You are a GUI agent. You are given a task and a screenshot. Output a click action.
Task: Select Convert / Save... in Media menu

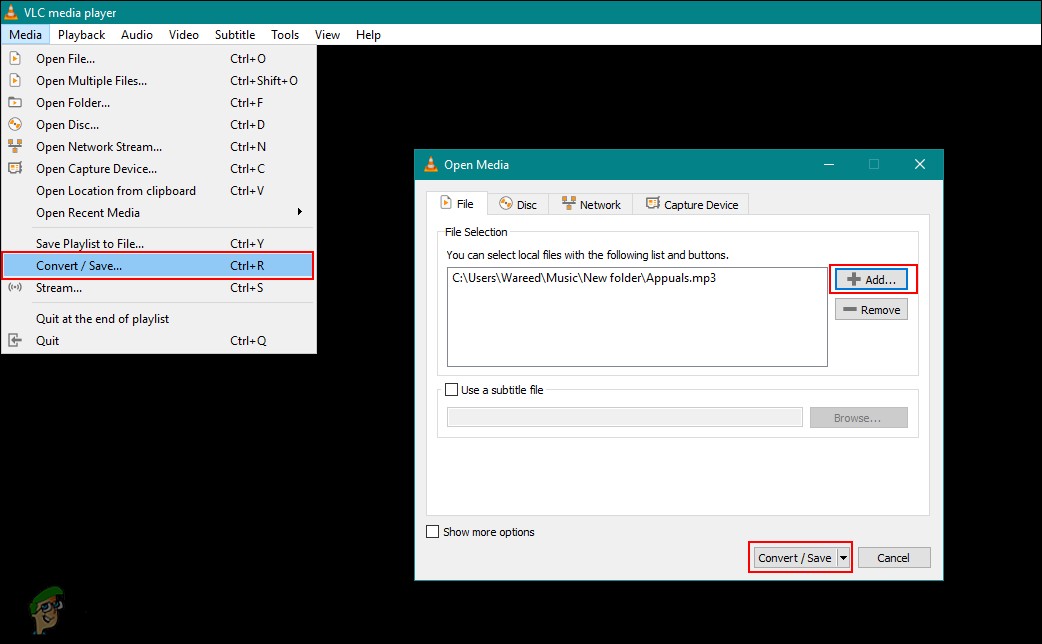pyautogui.click(x=158, y=265)
